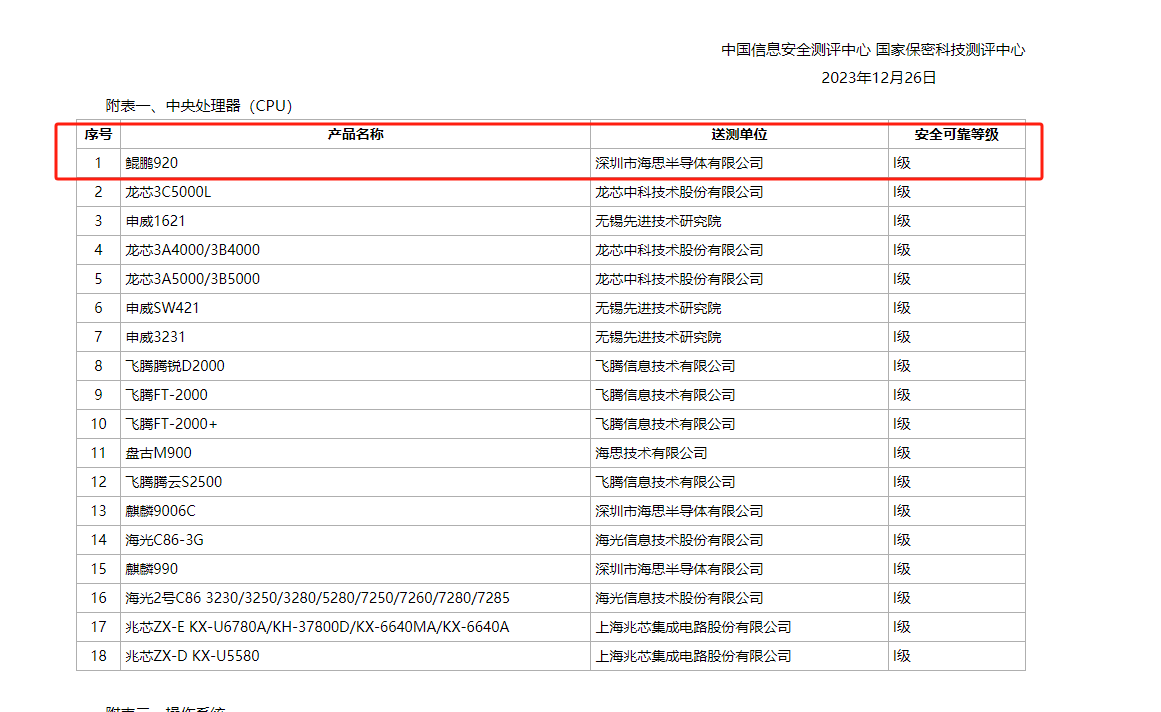Click the text 国家保密科技测评中心
1161x712 pixels.
[951, 50]
